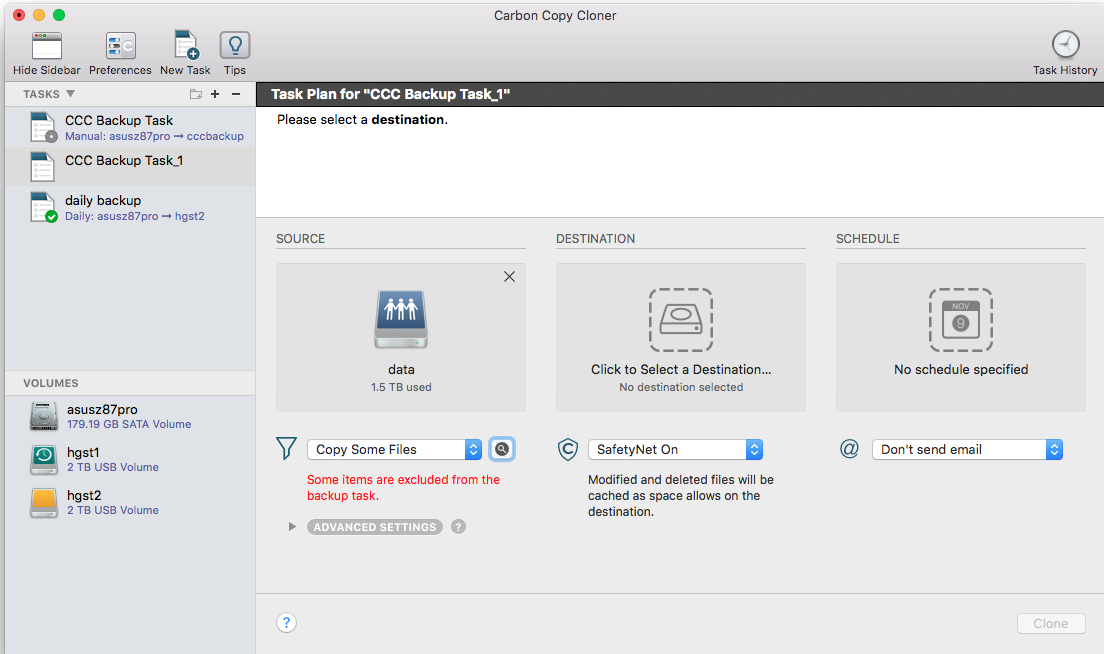1104x654 pixels.
Task: Click the orange hgst2 drive icon
Action: (44, 503)
